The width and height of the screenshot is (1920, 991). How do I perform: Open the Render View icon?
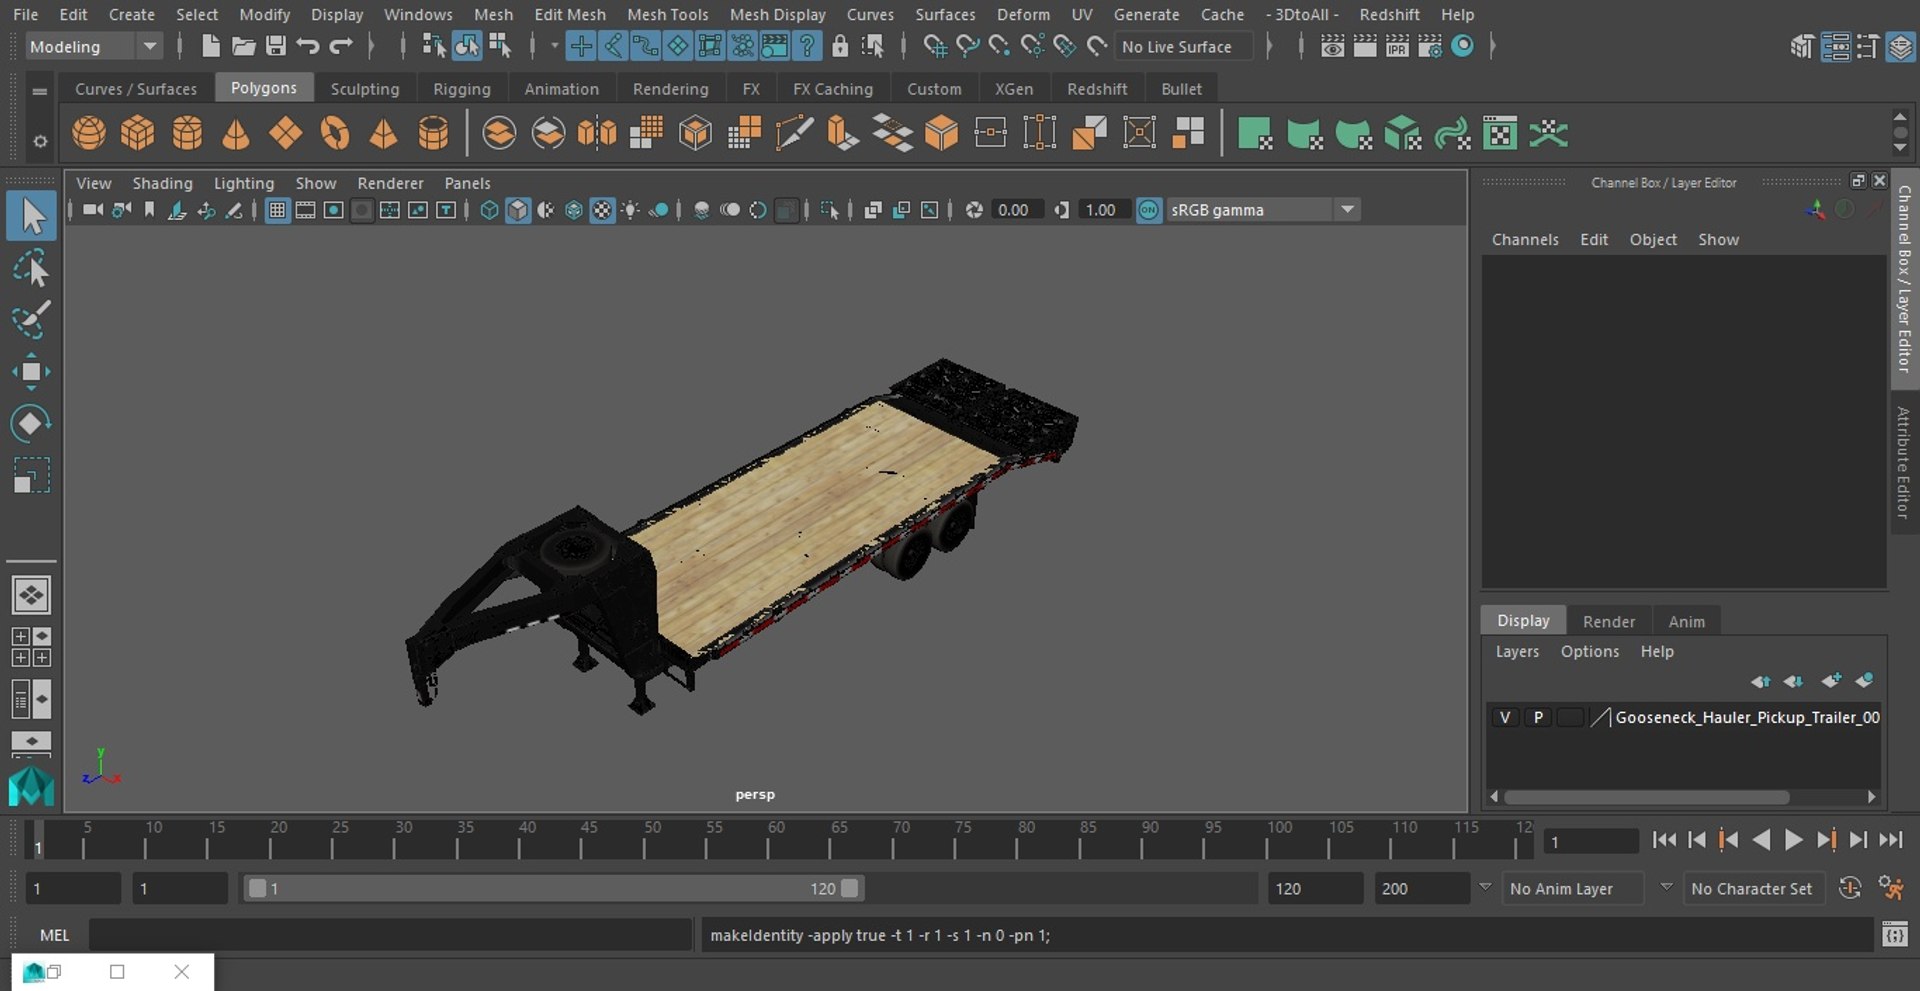coord(1333,46)
